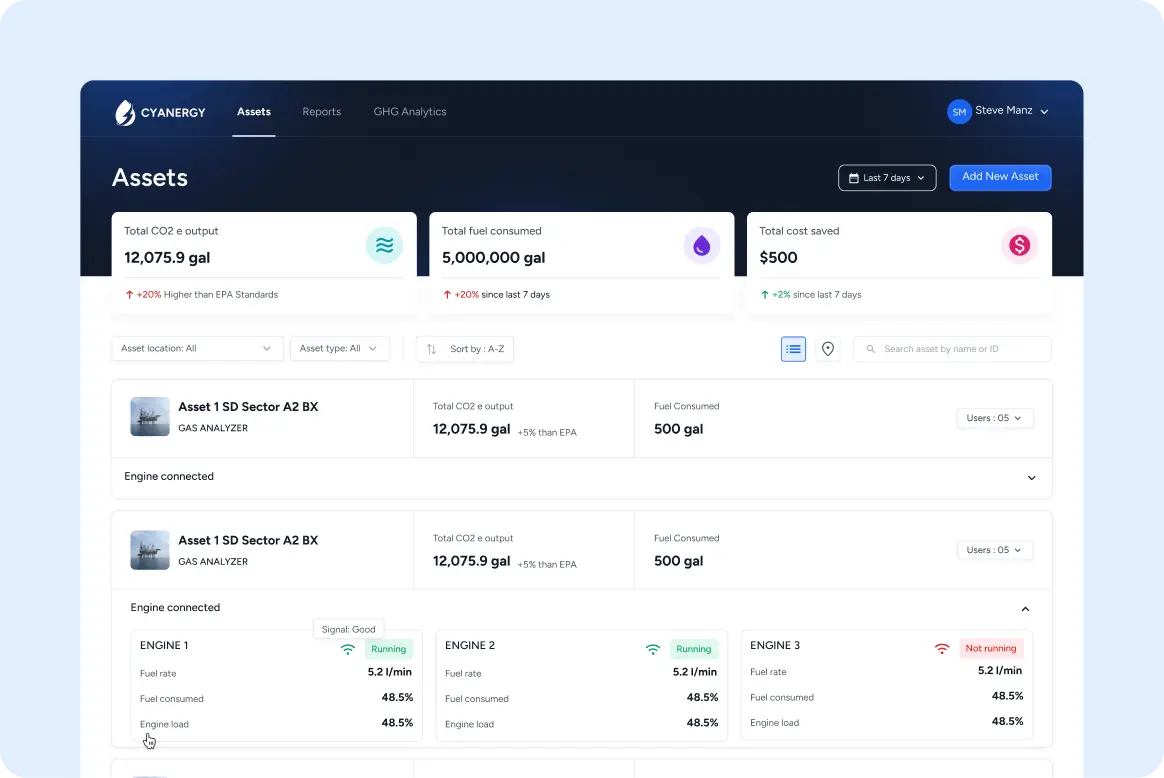Image resolution: width=1164 pixels, height=778 pixels.
Task: Click the search asset input field
Action: 952,349
